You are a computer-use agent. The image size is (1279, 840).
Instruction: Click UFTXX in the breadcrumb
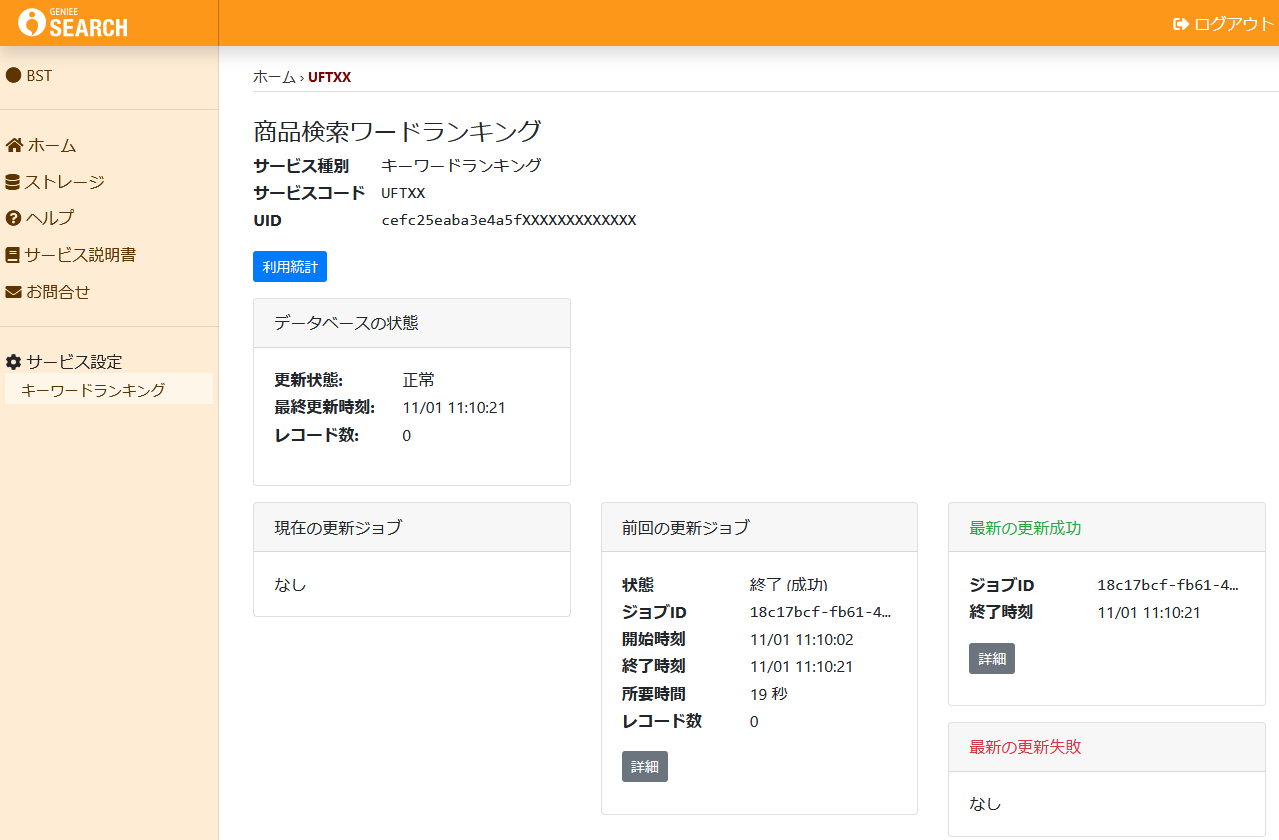point(329,77)
